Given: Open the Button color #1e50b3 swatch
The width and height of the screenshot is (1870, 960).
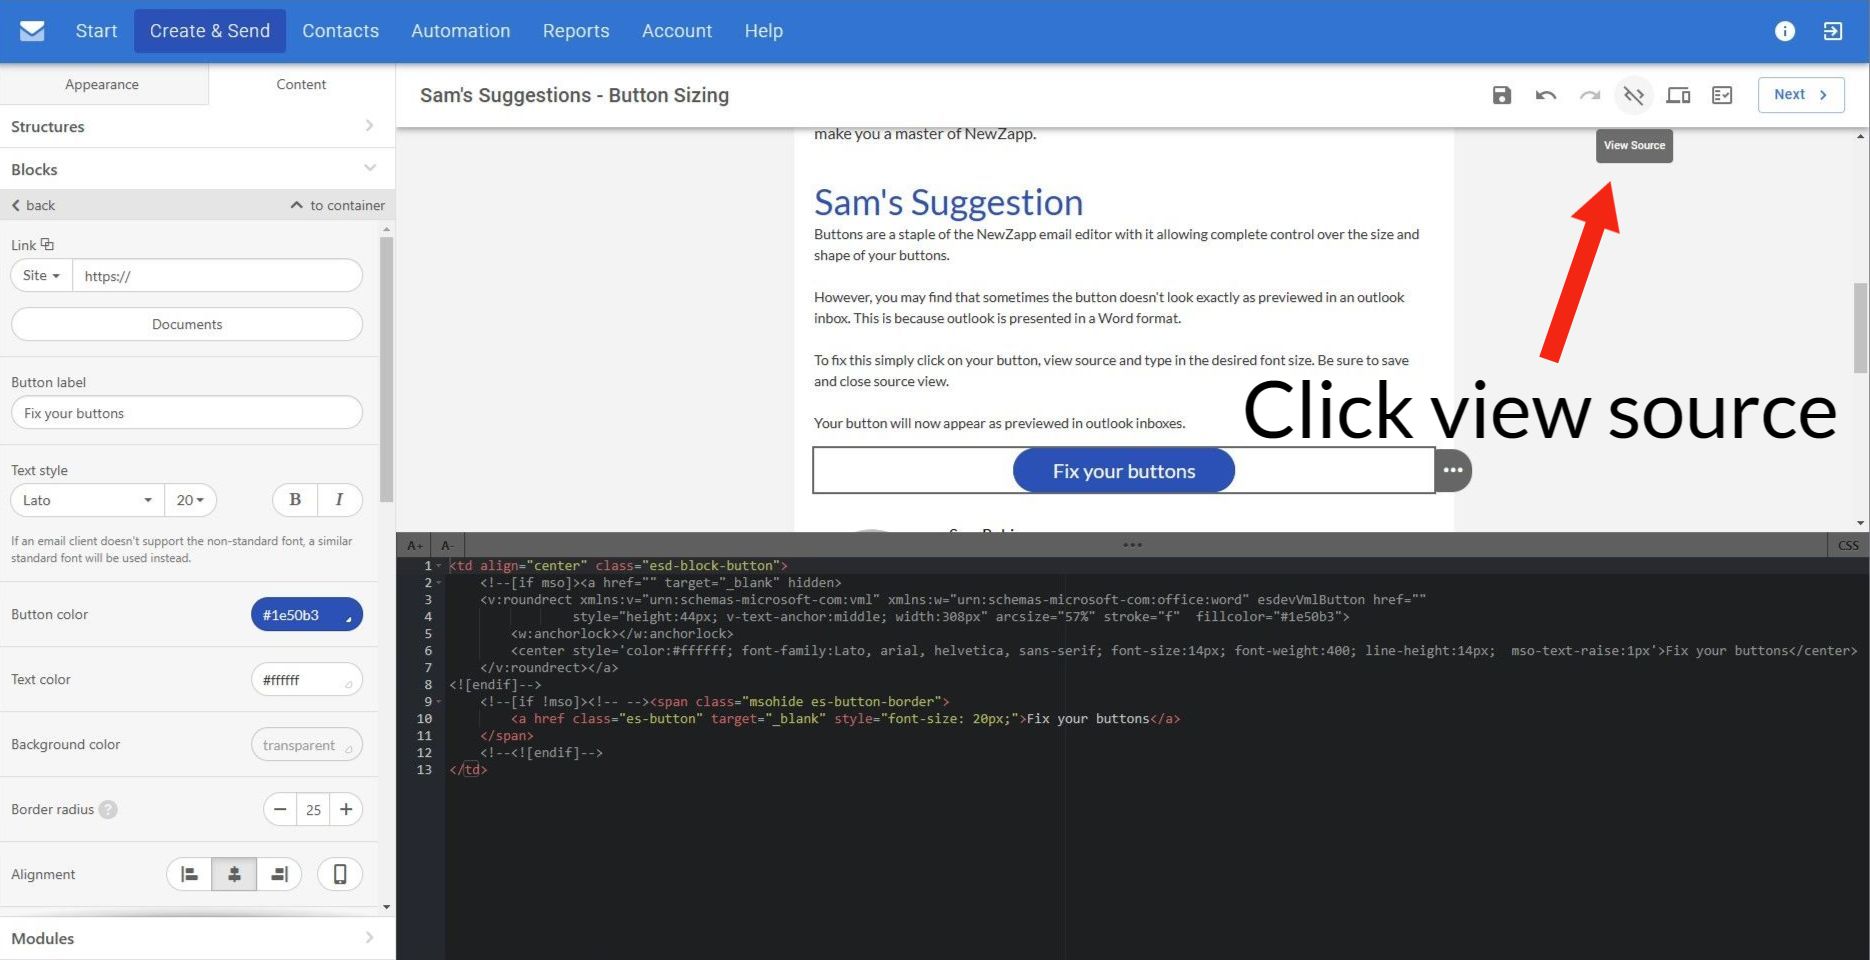Looking at the screenshot, I should (306, 615).
